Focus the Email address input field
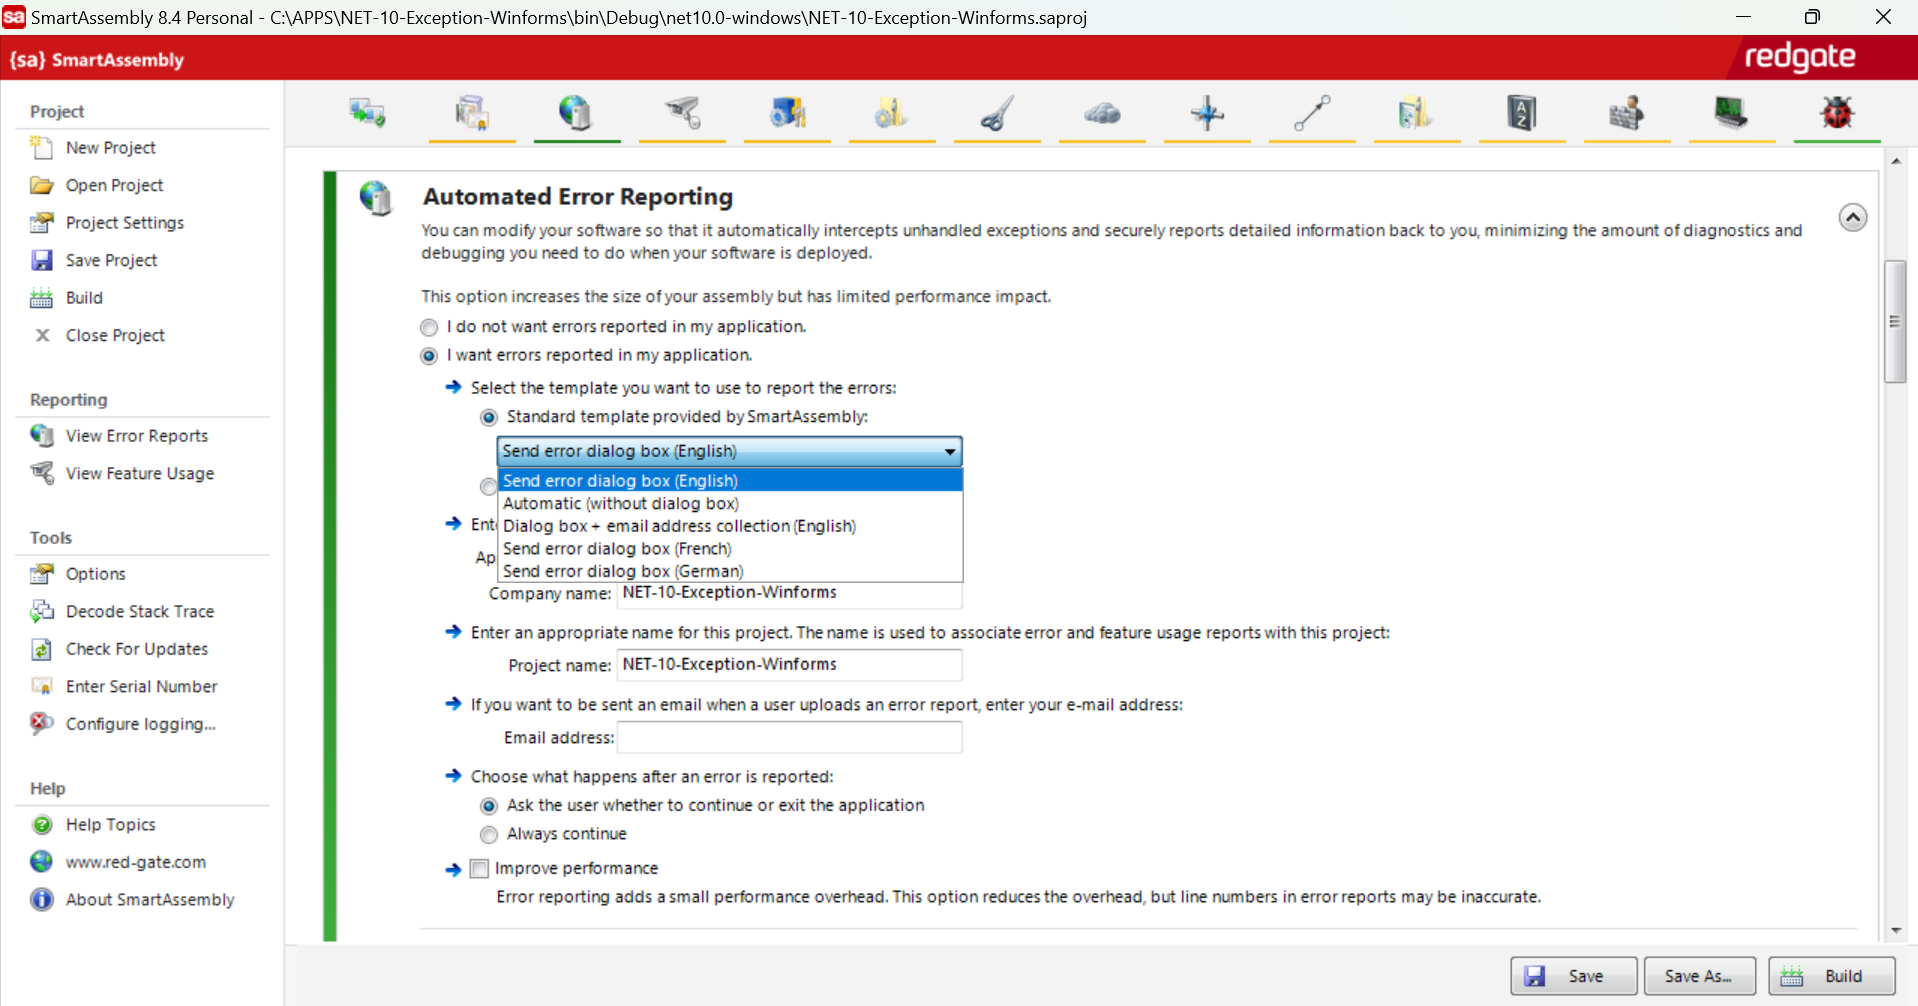Image resolution: width=1918 pixels, height=1006 pixels. (789, 738)
